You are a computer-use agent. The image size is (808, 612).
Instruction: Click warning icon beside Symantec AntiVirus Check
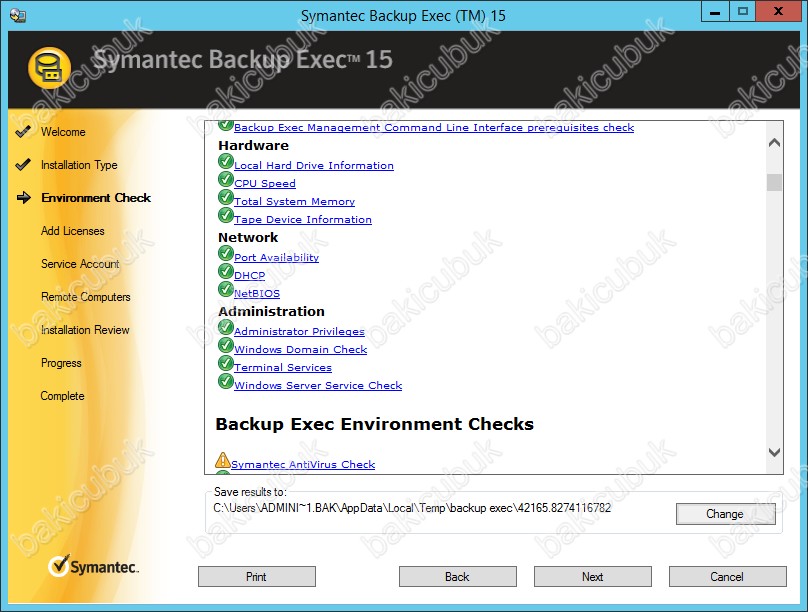coord(222,460)
